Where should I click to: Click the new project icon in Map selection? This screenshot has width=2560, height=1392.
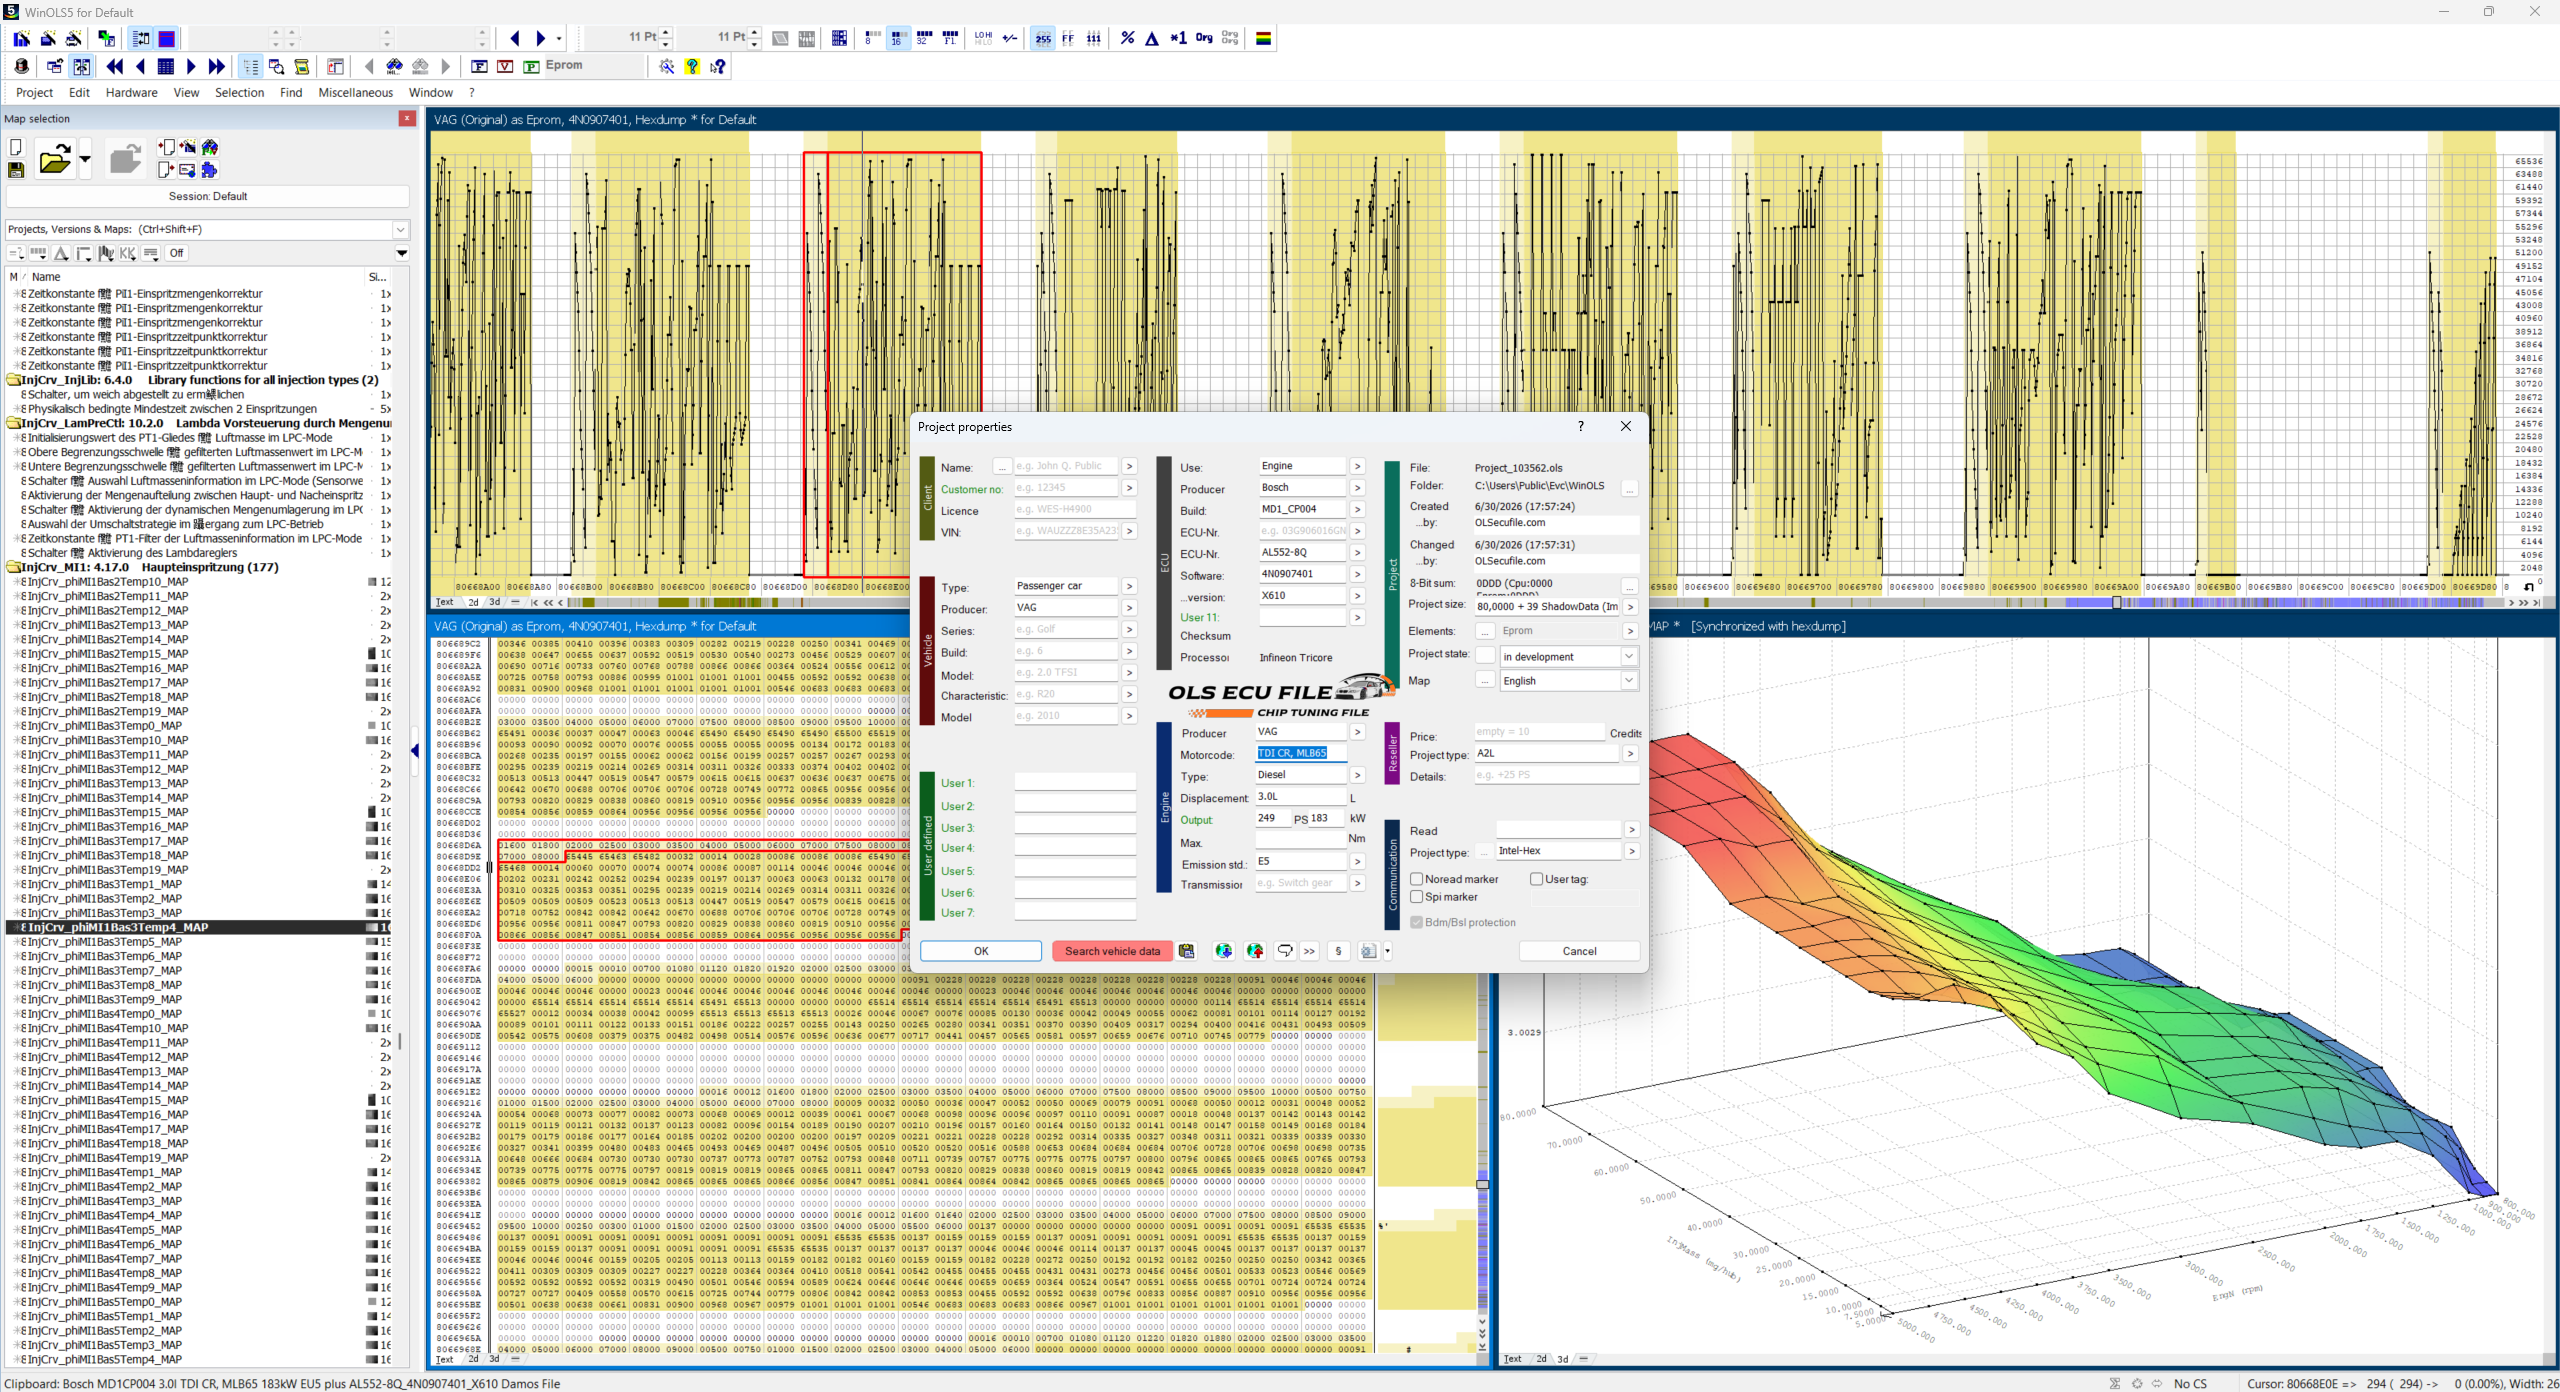click(16, 147)
